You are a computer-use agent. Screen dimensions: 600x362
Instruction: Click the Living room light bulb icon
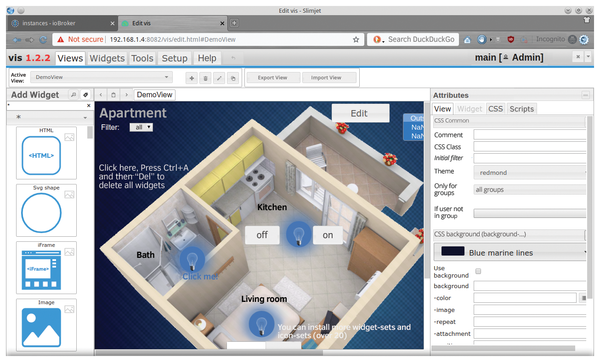point(261,324)
